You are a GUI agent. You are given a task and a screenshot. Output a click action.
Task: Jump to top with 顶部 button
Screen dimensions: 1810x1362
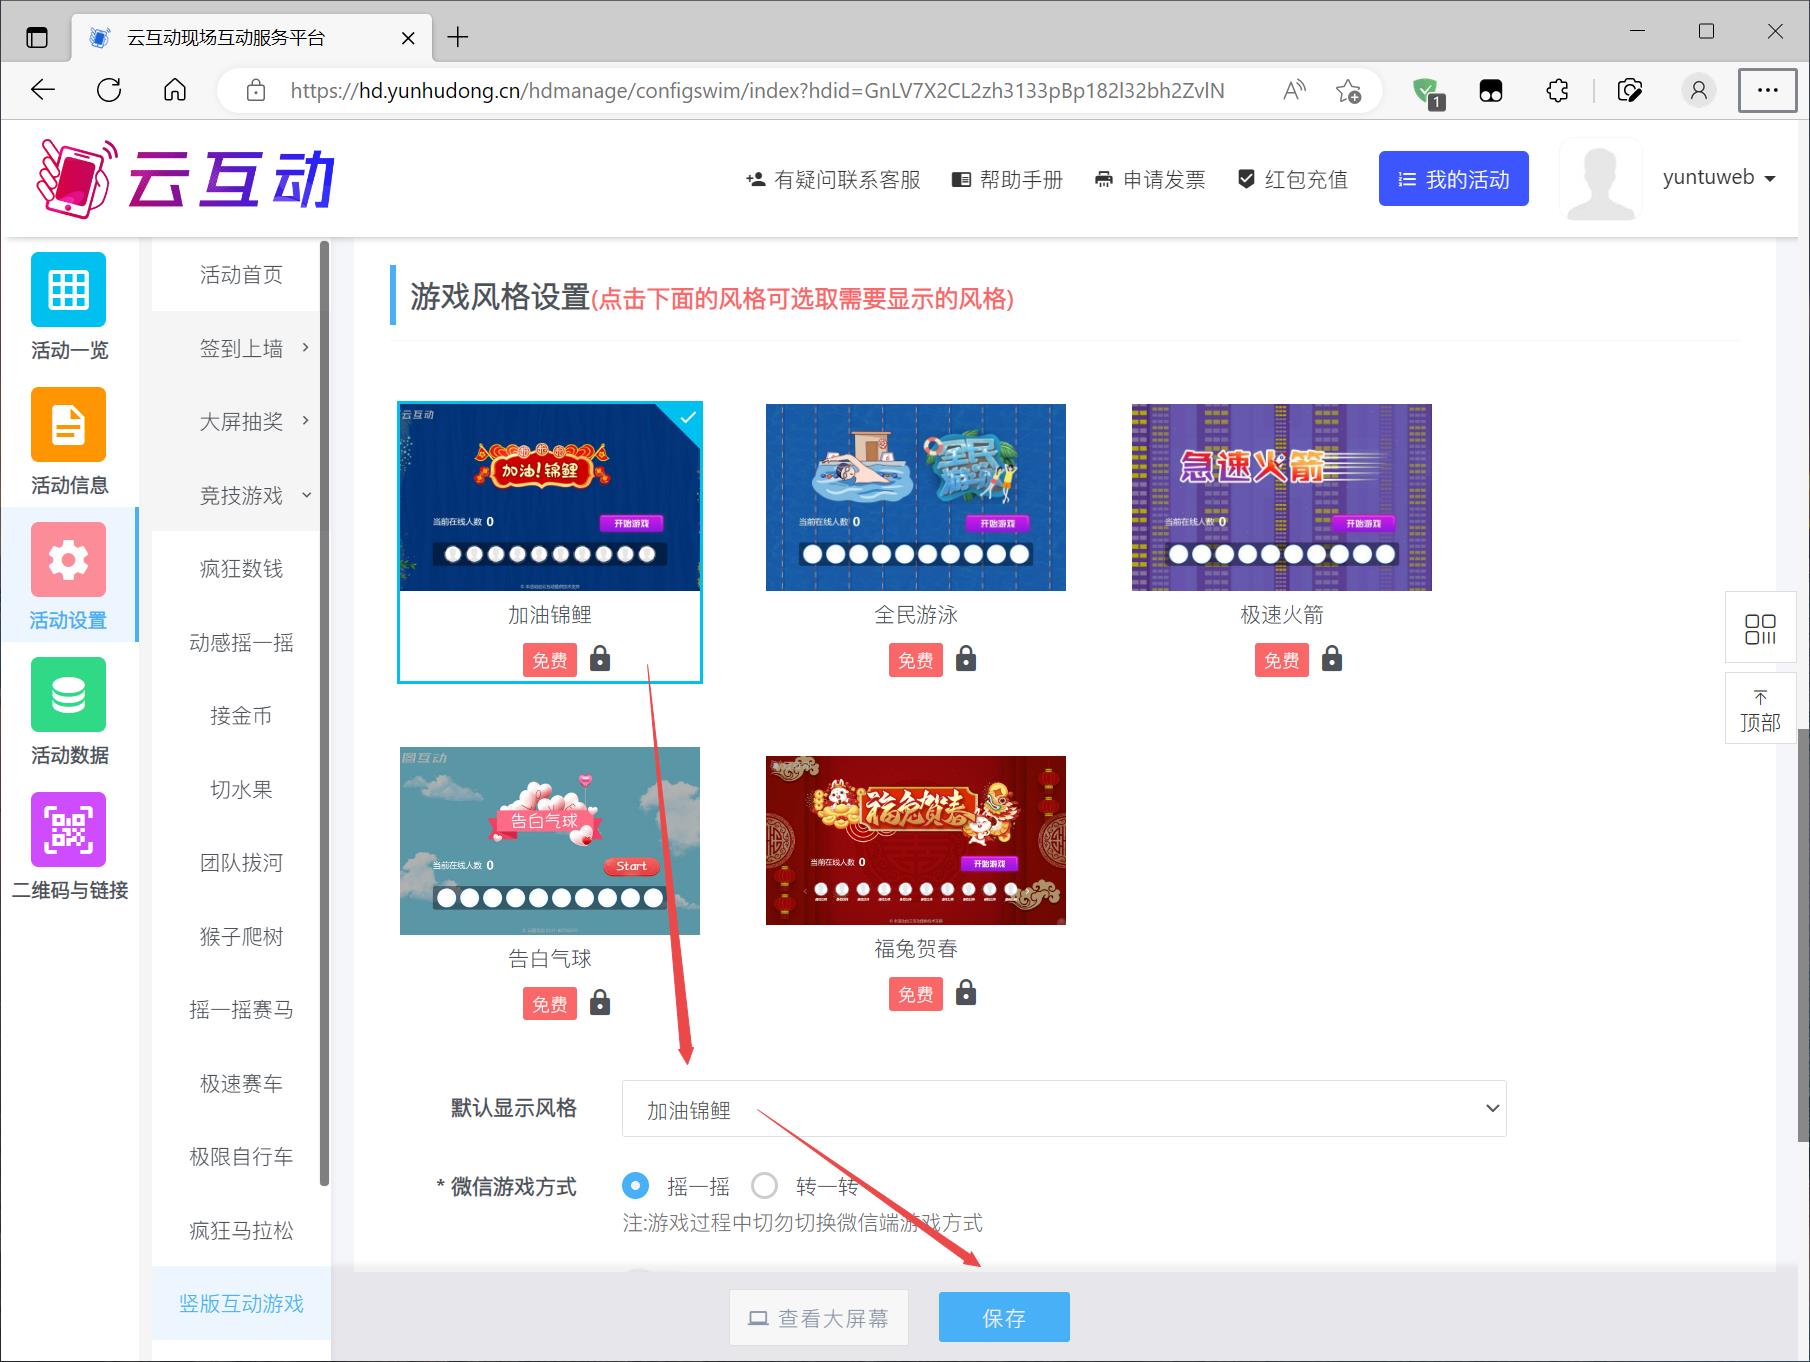1760,709
